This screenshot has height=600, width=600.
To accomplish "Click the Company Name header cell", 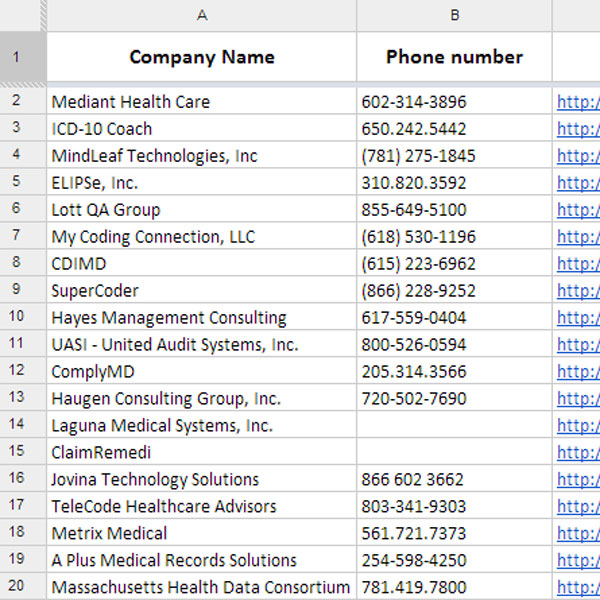I will pyautogui.click(x=201, y=57).
